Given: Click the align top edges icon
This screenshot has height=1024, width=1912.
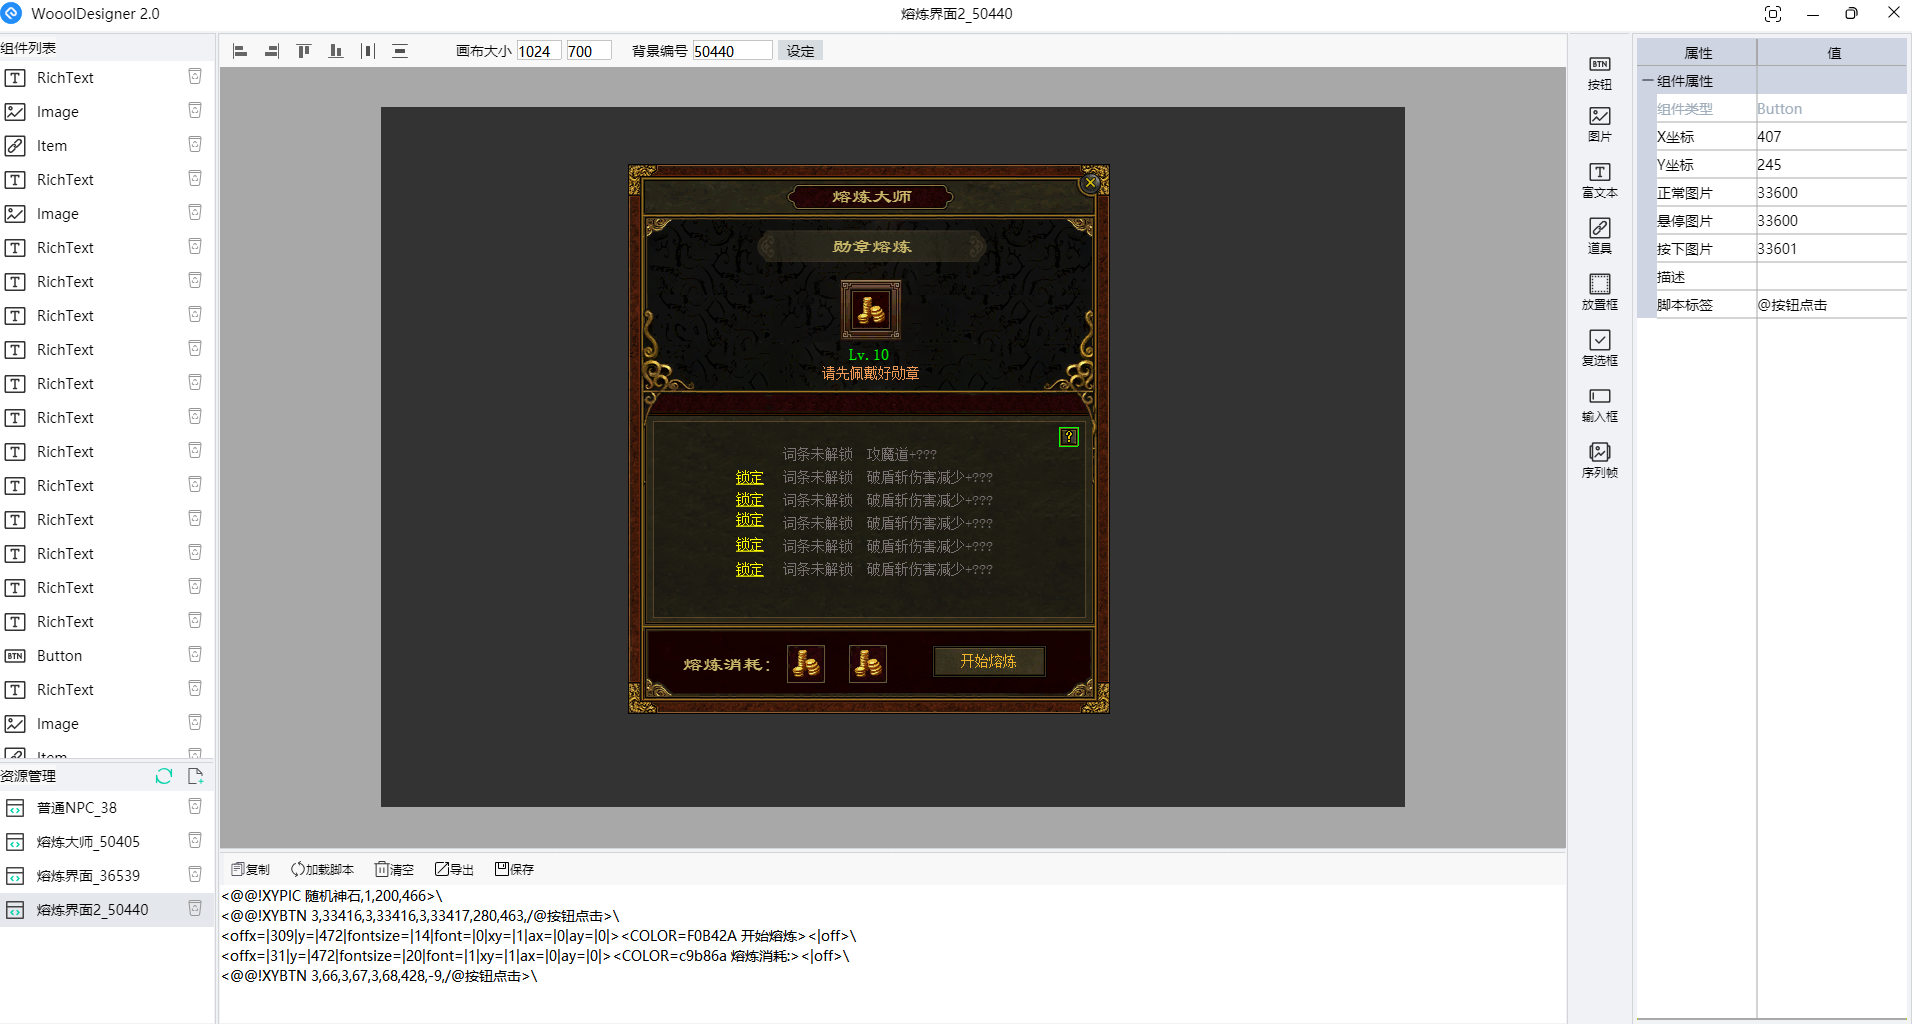Looking at the screenshot, I should [x=304, y=51].
